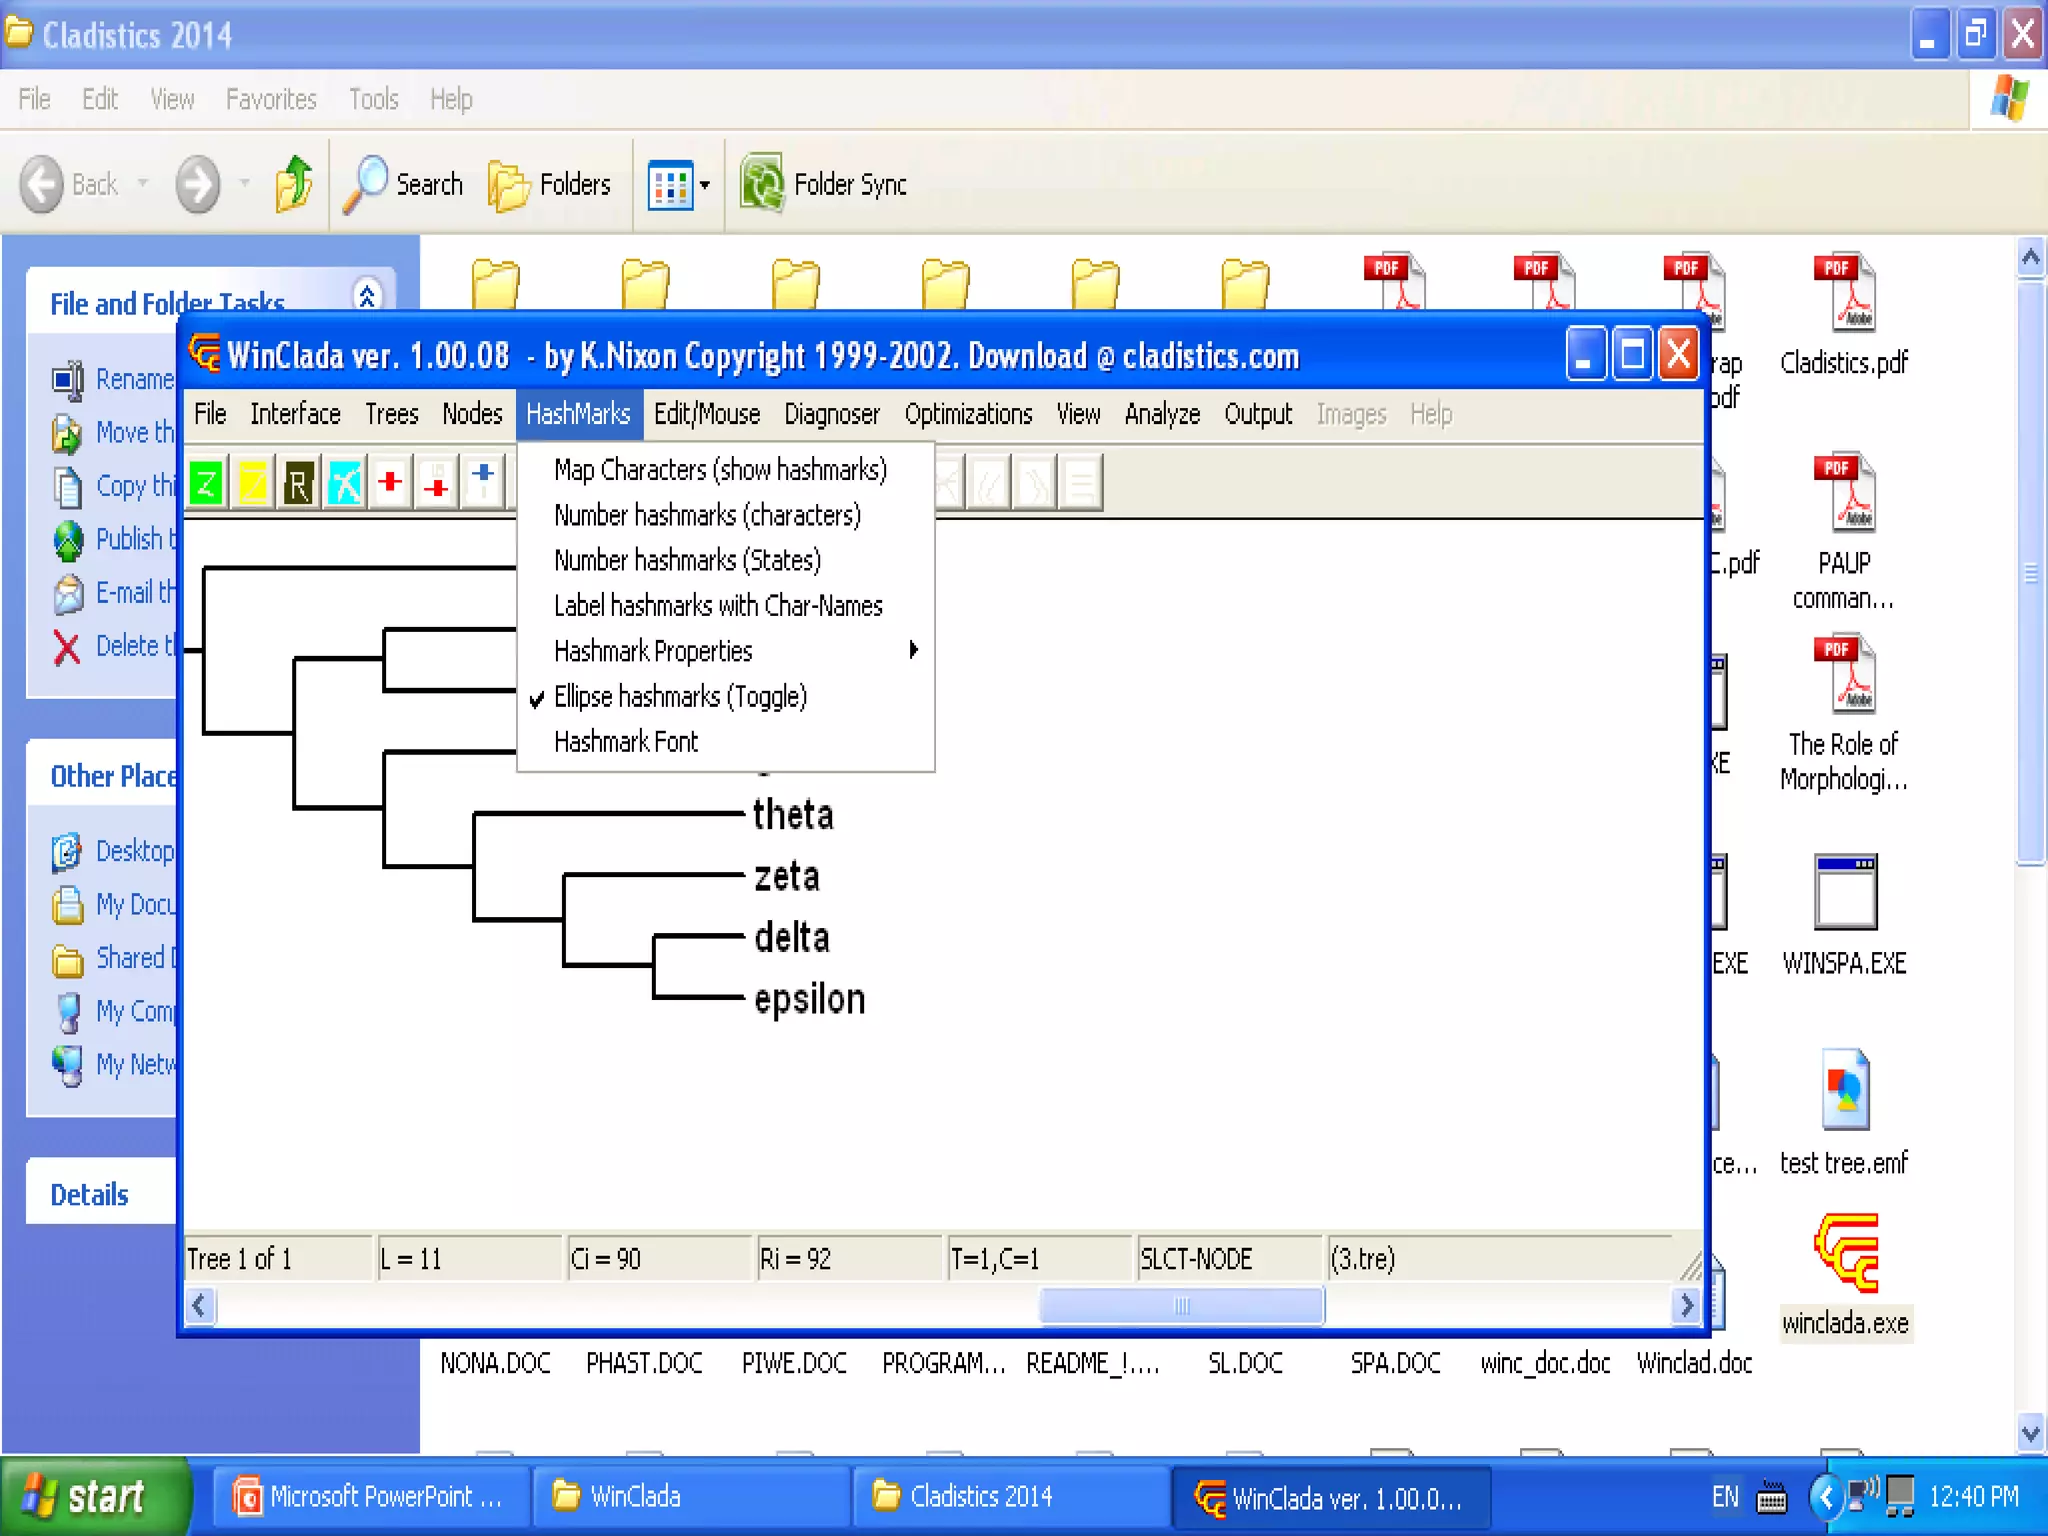Switch to Microsoft PowerPoint in the taskbar

pos(371,1497)
